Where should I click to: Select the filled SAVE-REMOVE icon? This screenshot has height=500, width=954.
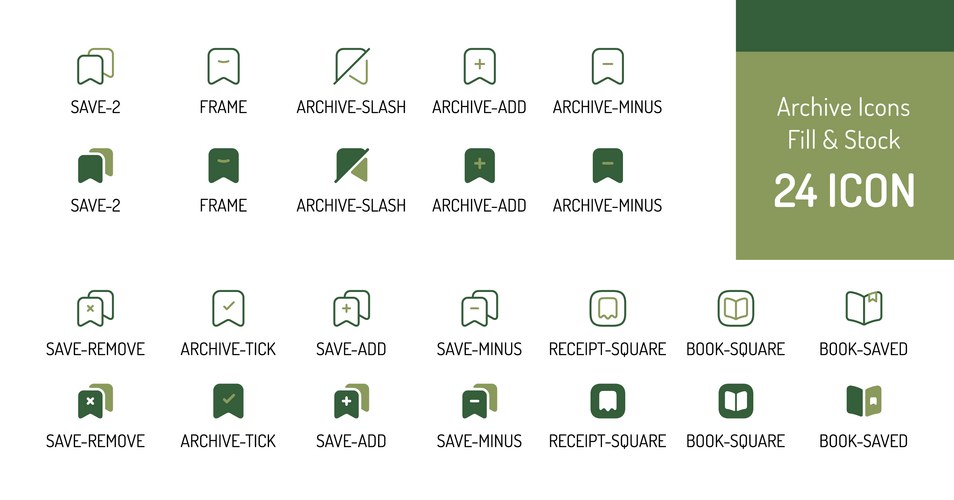point(95,401)
